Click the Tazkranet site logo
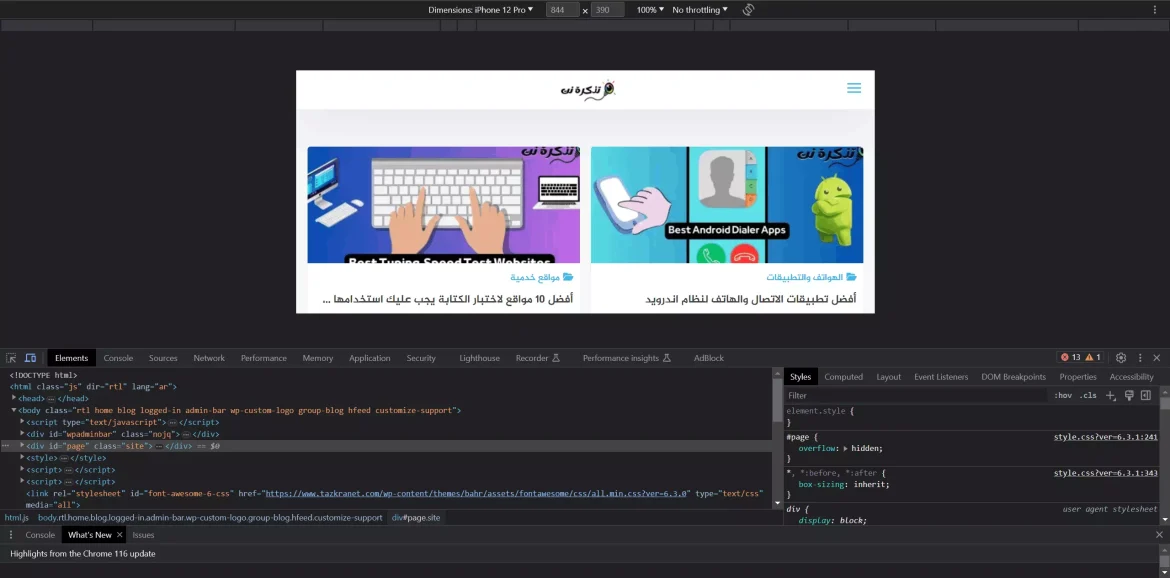Screen dimensions: 1170x578 [587, 89]
